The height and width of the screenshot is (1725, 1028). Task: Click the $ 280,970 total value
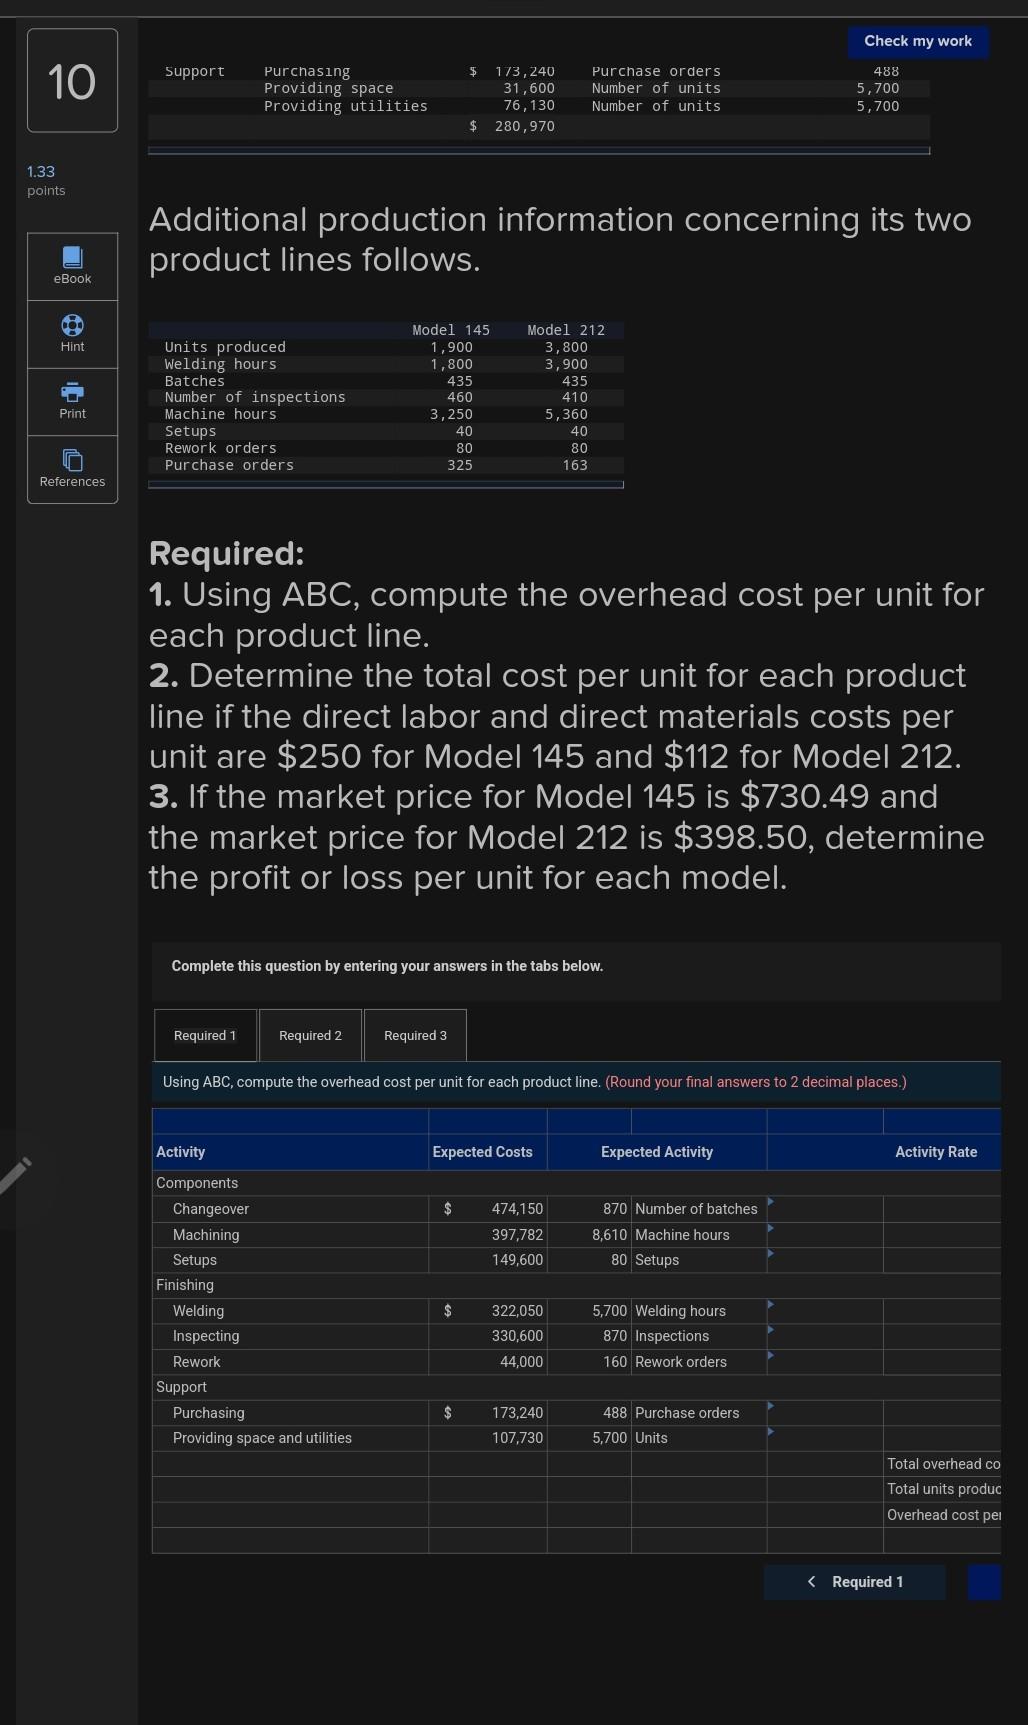pos(512,126)
